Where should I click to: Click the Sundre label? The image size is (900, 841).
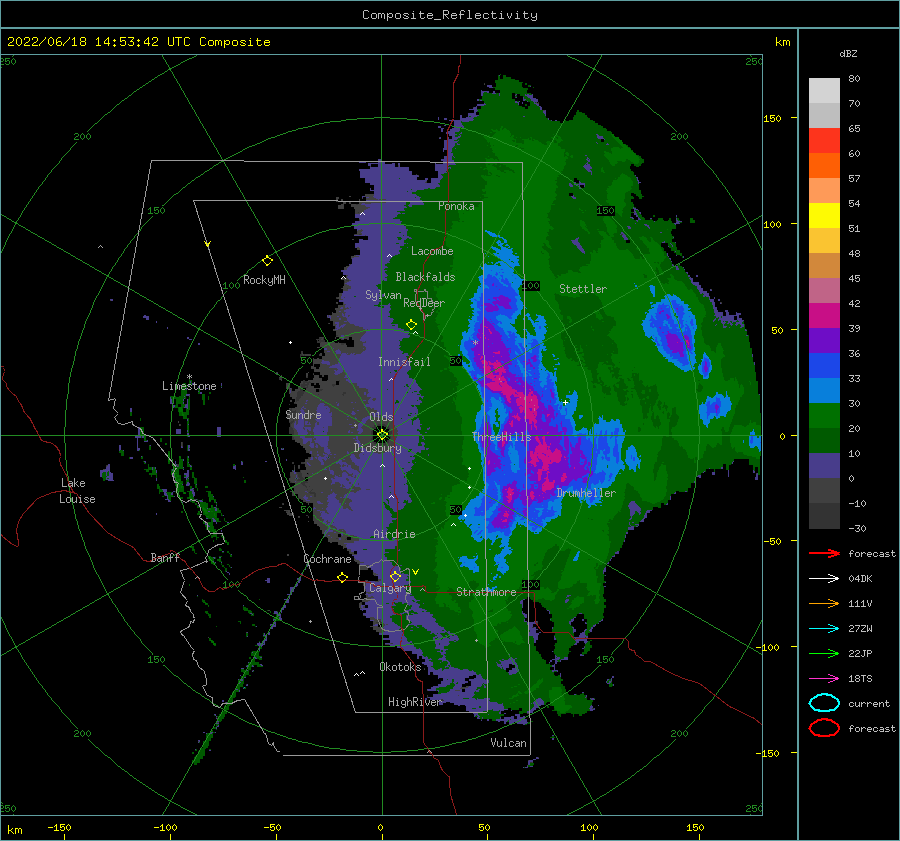click(303, 414)
